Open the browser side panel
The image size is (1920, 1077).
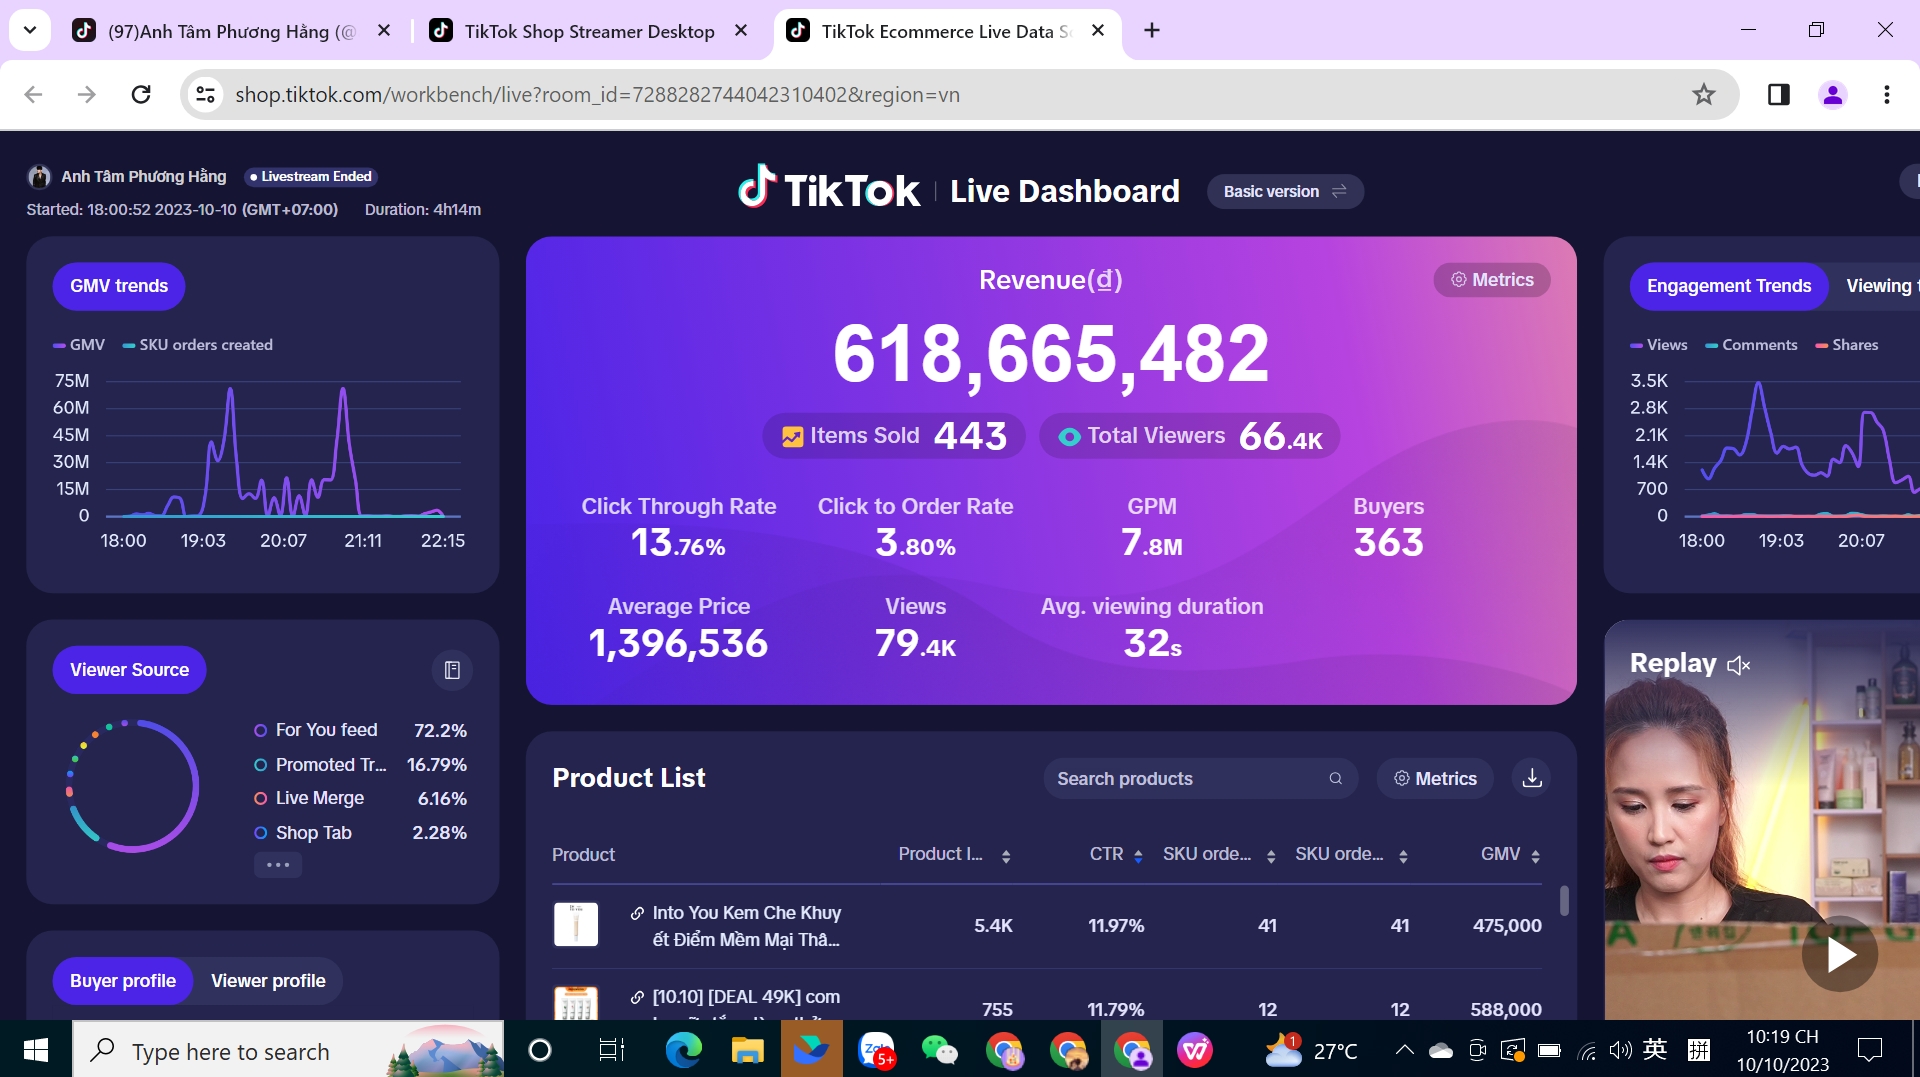pyautogui.click(x=1778, y=94)
